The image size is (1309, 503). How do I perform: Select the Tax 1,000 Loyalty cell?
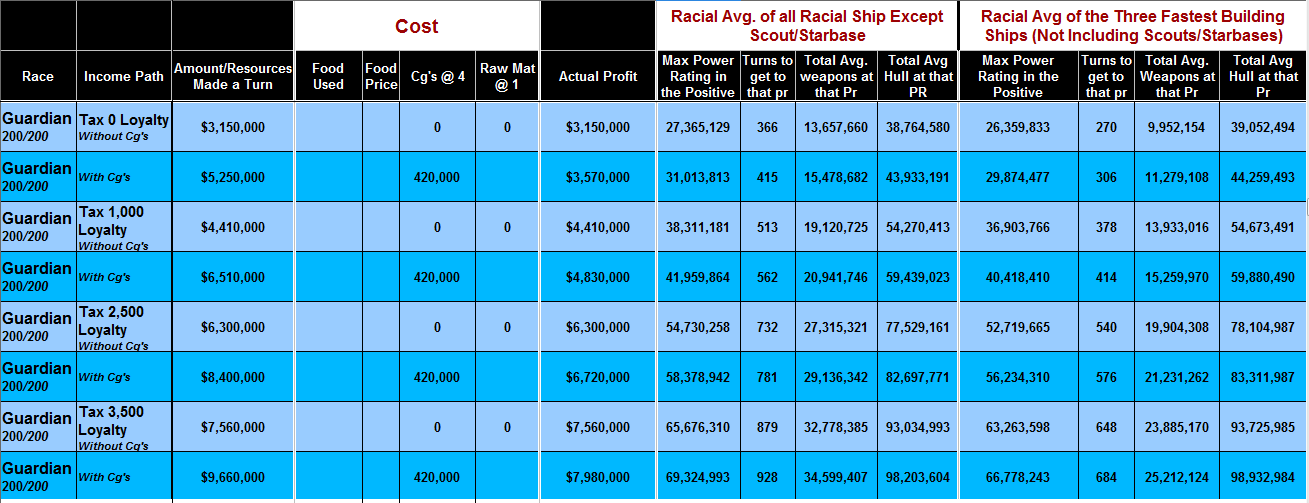pyautogui.click(x=124, y=227)
